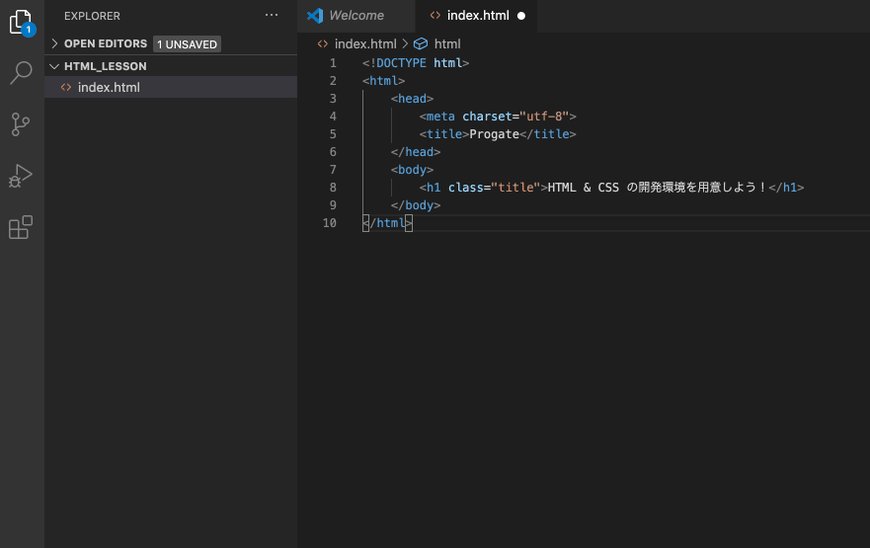This screenshot has width=870, height=548.
Task: Click the breadcrumb chevron after index.html
Action: tap(405, 43)
